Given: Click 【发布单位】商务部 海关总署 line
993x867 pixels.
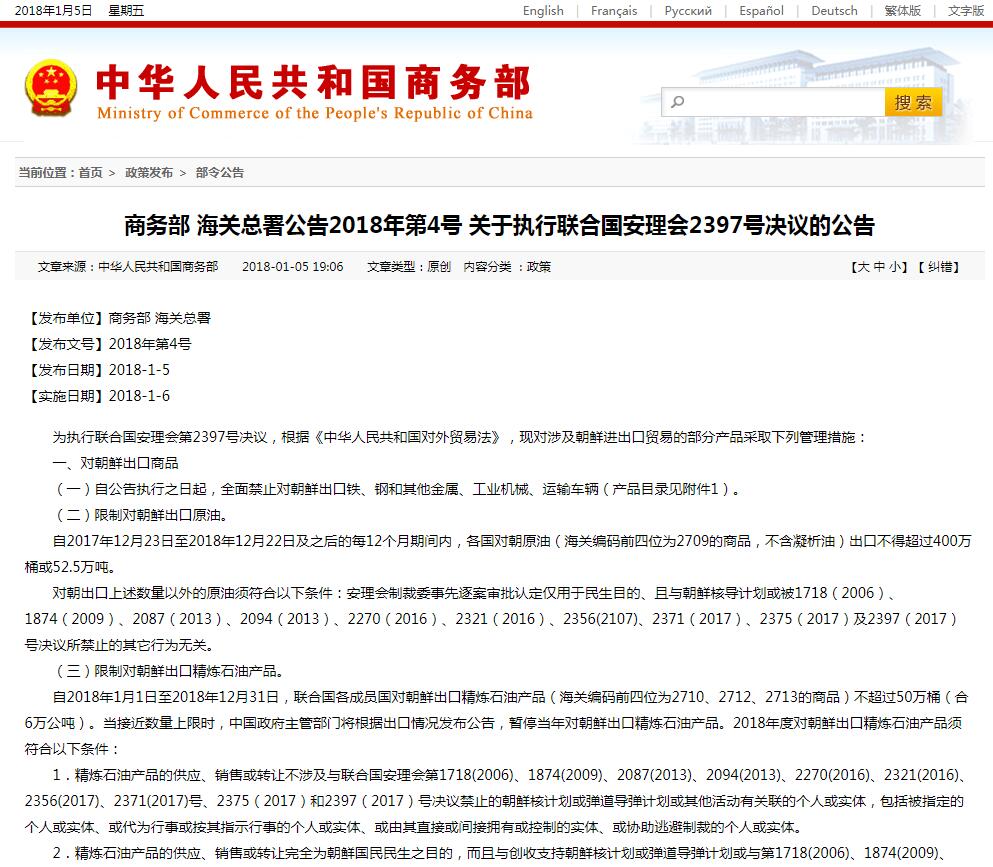Looking at the screenshot, I should point(117,318).
